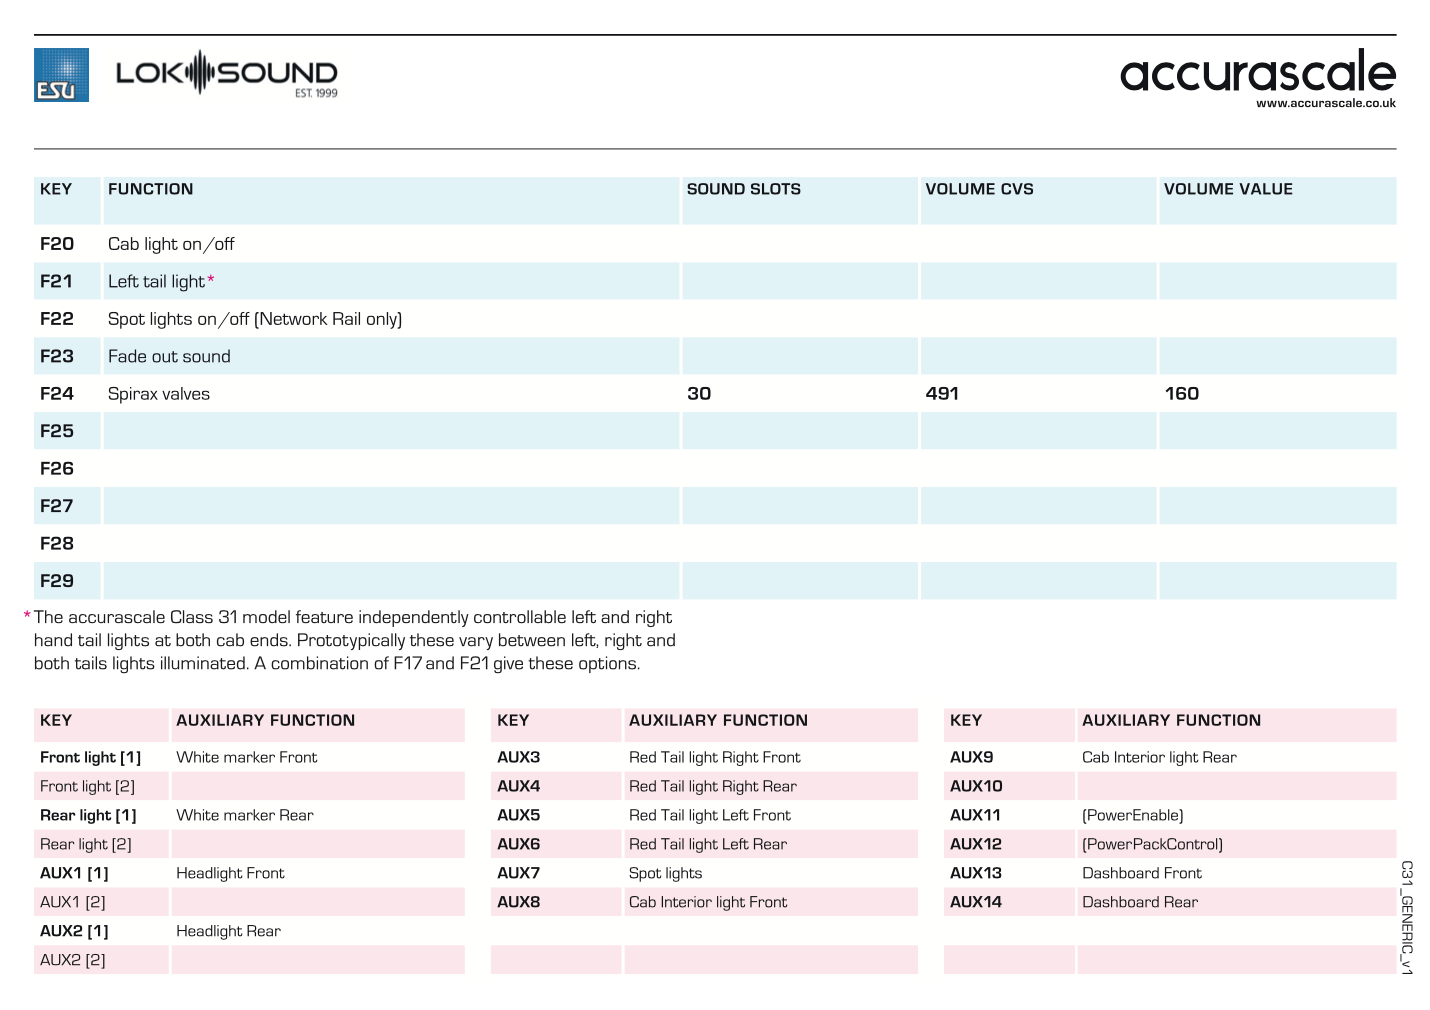Image resolution: width=1430 pixels, height=1010 pixels.
Task: Click 'Rear light [2]' key
Action: click(x=85, y=845)
